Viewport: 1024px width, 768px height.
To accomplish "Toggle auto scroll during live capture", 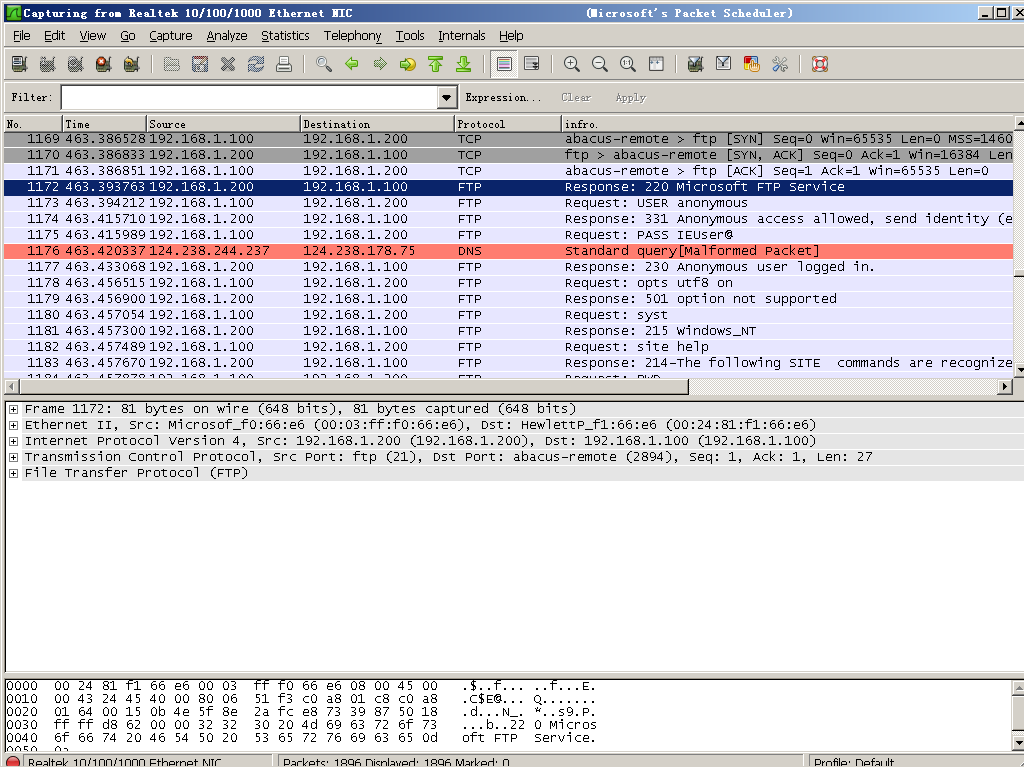I will (x=532, y=64).
